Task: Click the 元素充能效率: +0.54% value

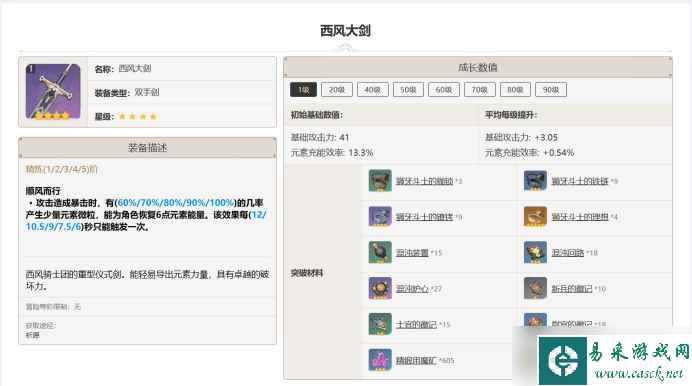Action: pos(529,153)
